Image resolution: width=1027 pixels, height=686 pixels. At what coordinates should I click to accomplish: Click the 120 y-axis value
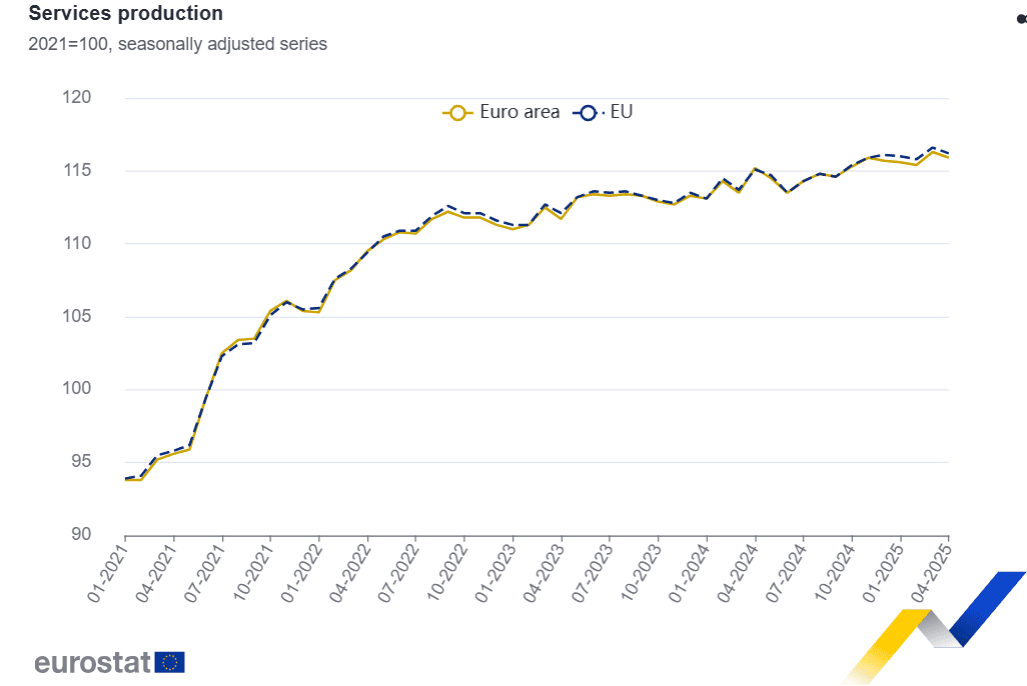[105, 98]
